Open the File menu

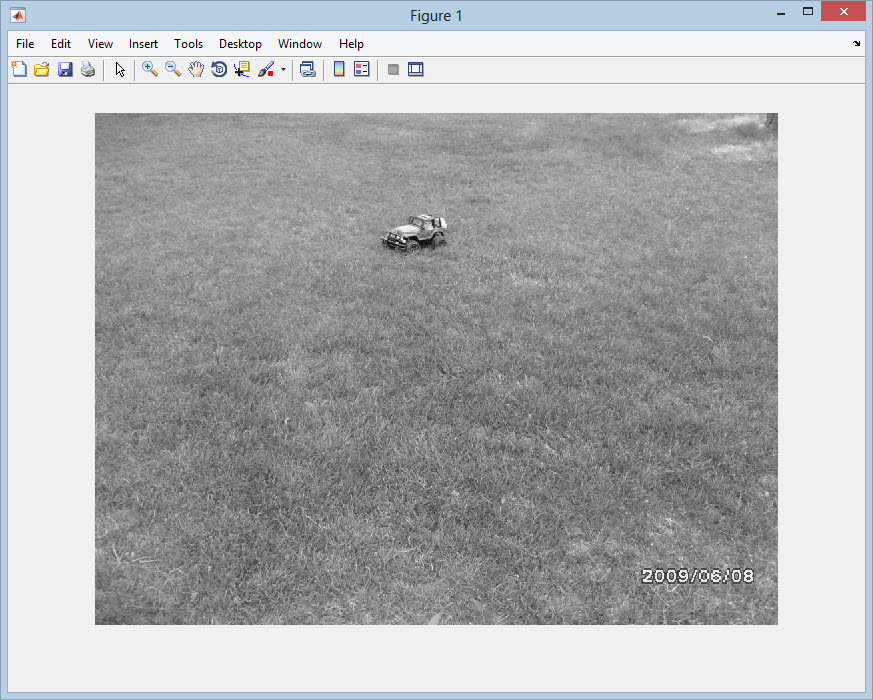click(x=25, y=43)
